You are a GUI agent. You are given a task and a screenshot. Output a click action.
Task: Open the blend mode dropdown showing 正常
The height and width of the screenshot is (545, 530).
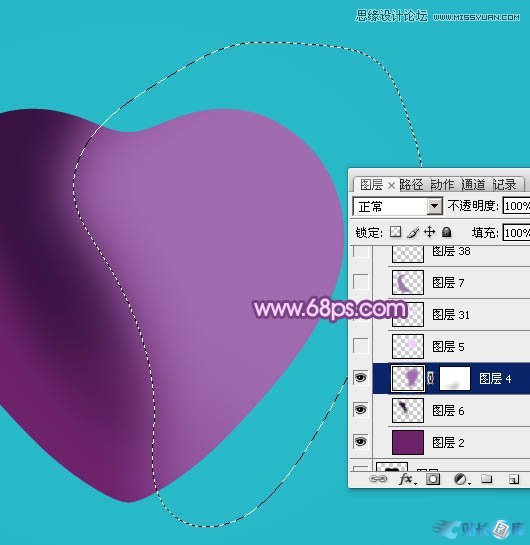tap(434, 206)
